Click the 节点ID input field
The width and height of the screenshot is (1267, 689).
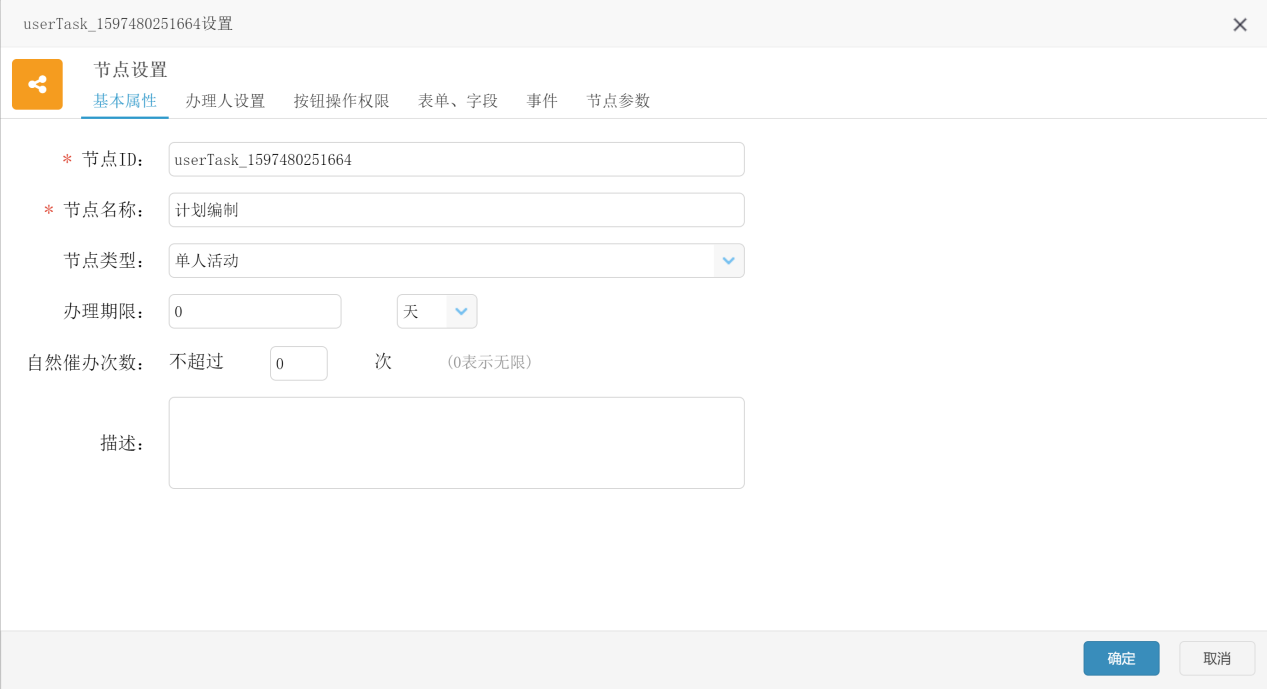pos(456,159)
